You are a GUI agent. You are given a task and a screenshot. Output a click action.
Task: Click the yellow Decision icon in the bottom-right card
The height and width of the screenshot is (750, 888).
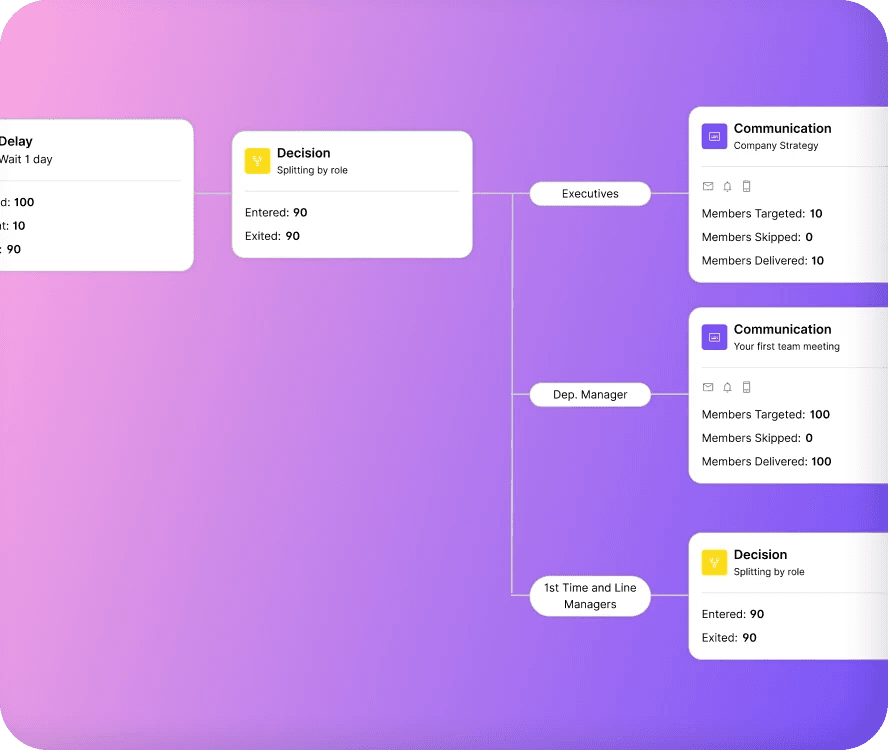(x=714, y=562)
